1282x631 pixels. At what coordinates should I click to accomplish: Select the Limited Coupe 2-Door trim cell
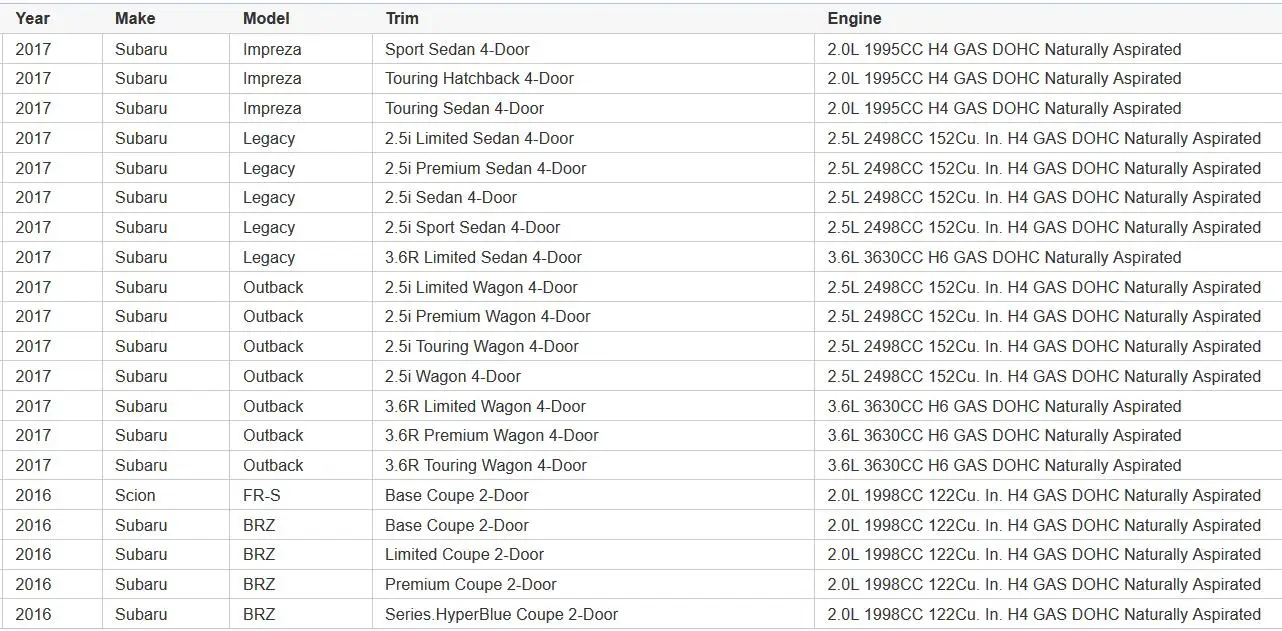tap(593, 555)
